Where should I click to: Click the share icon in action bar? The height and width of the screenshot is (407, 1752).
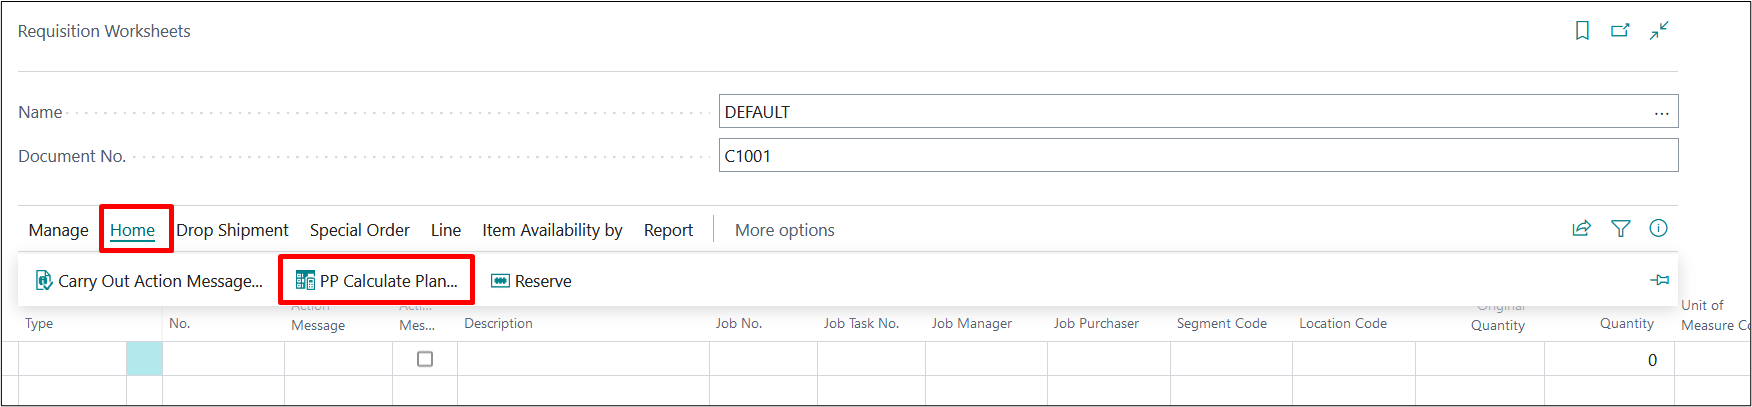point(1581,229)
